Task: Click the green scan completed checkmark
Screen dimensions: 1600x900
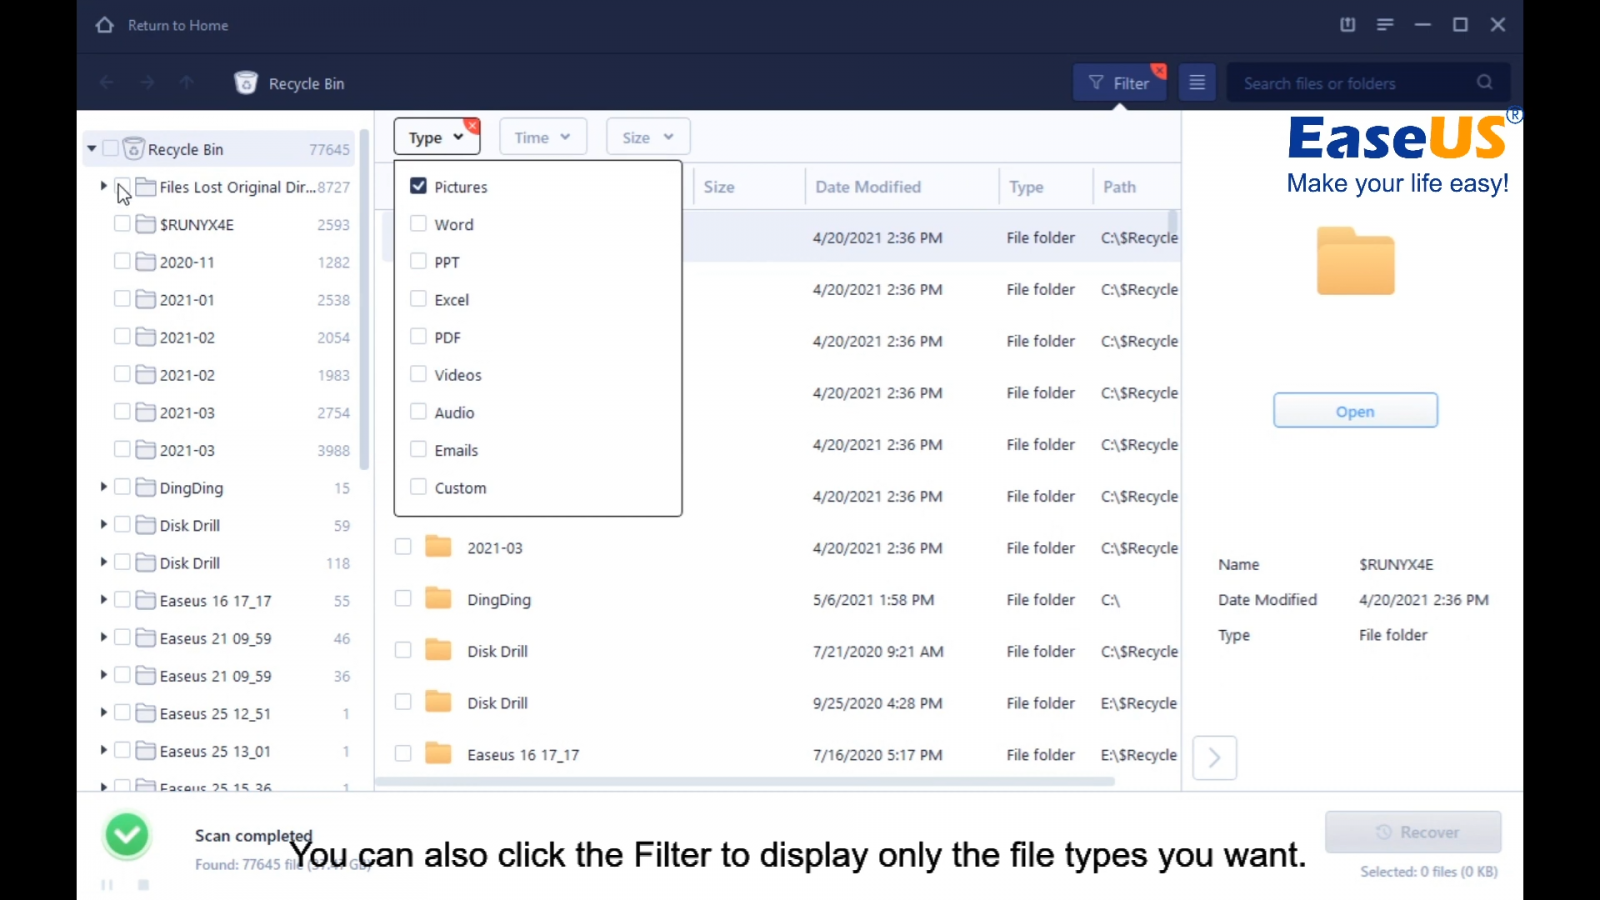Action: (x=127, y=836)
